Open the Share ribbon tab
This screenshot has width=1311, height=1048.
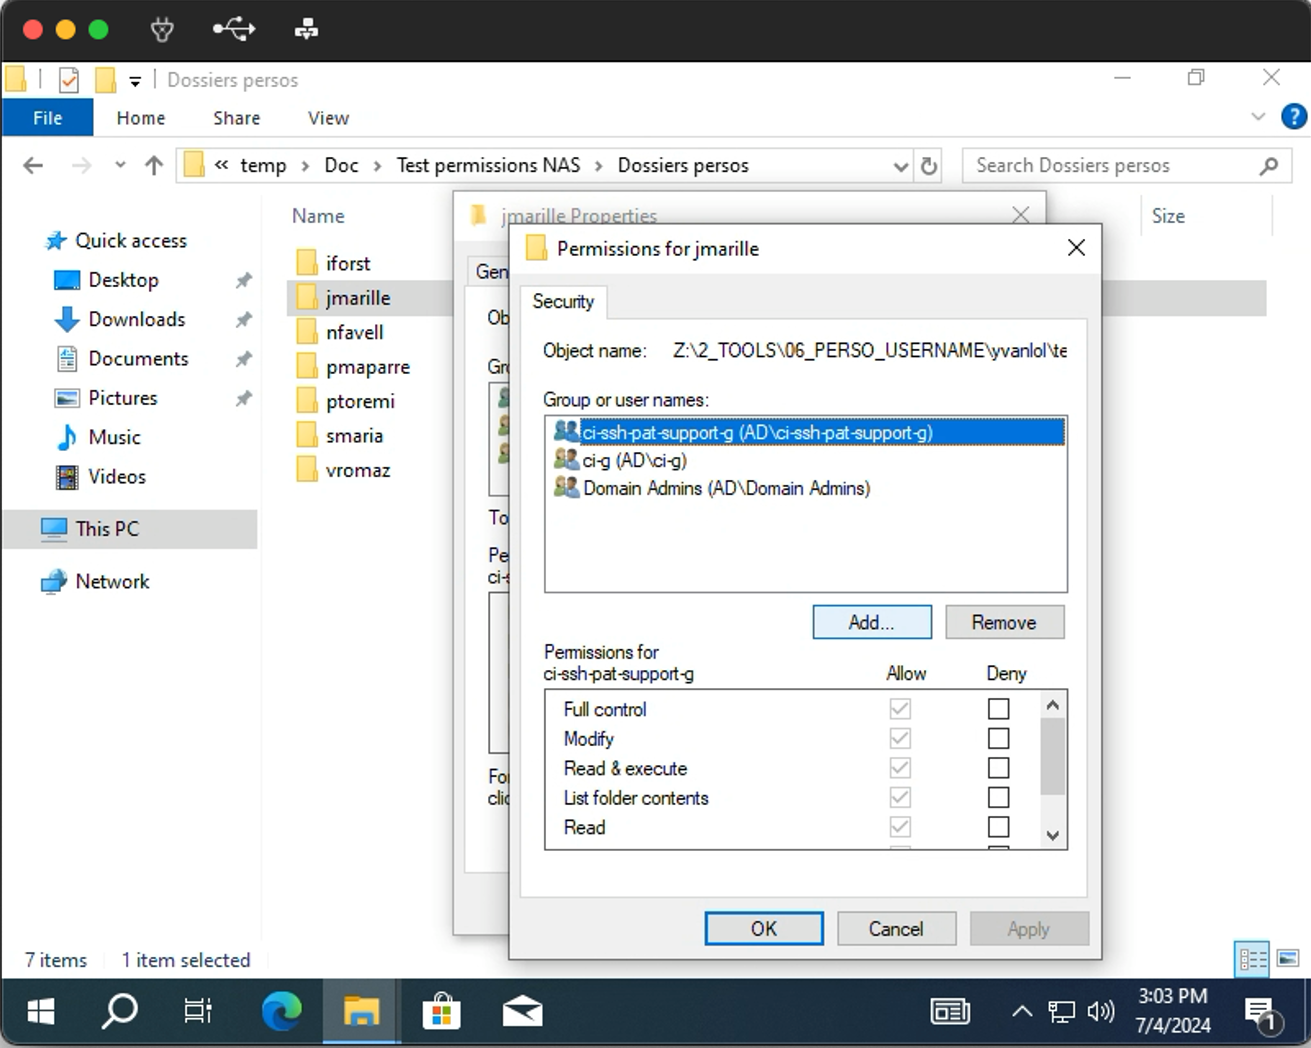click(x=236, y=118)
